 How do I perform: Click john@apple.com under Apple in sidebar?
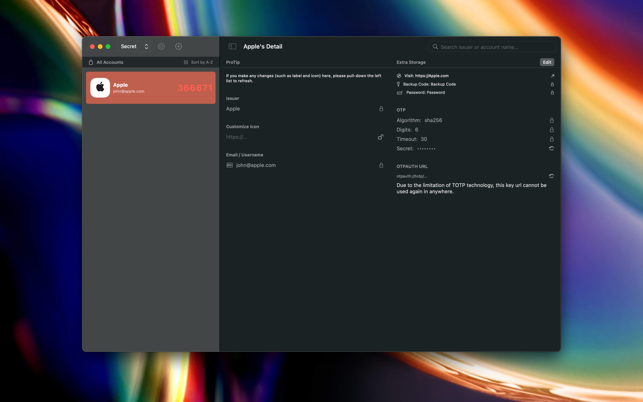[x=129, y=91]
